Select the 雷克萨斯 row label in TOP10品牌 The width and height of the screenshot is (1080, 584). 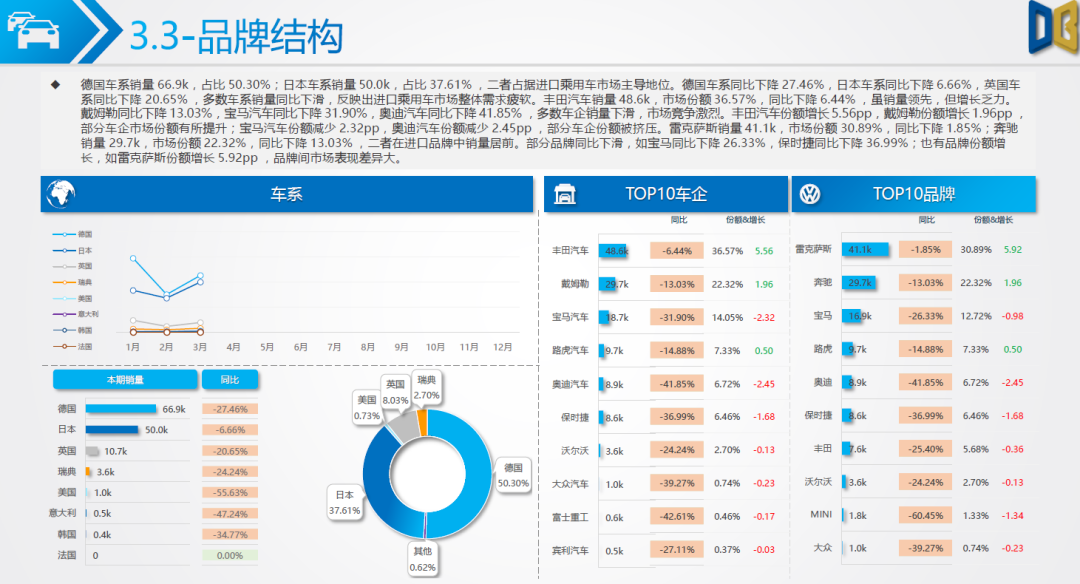click(813, 249)
